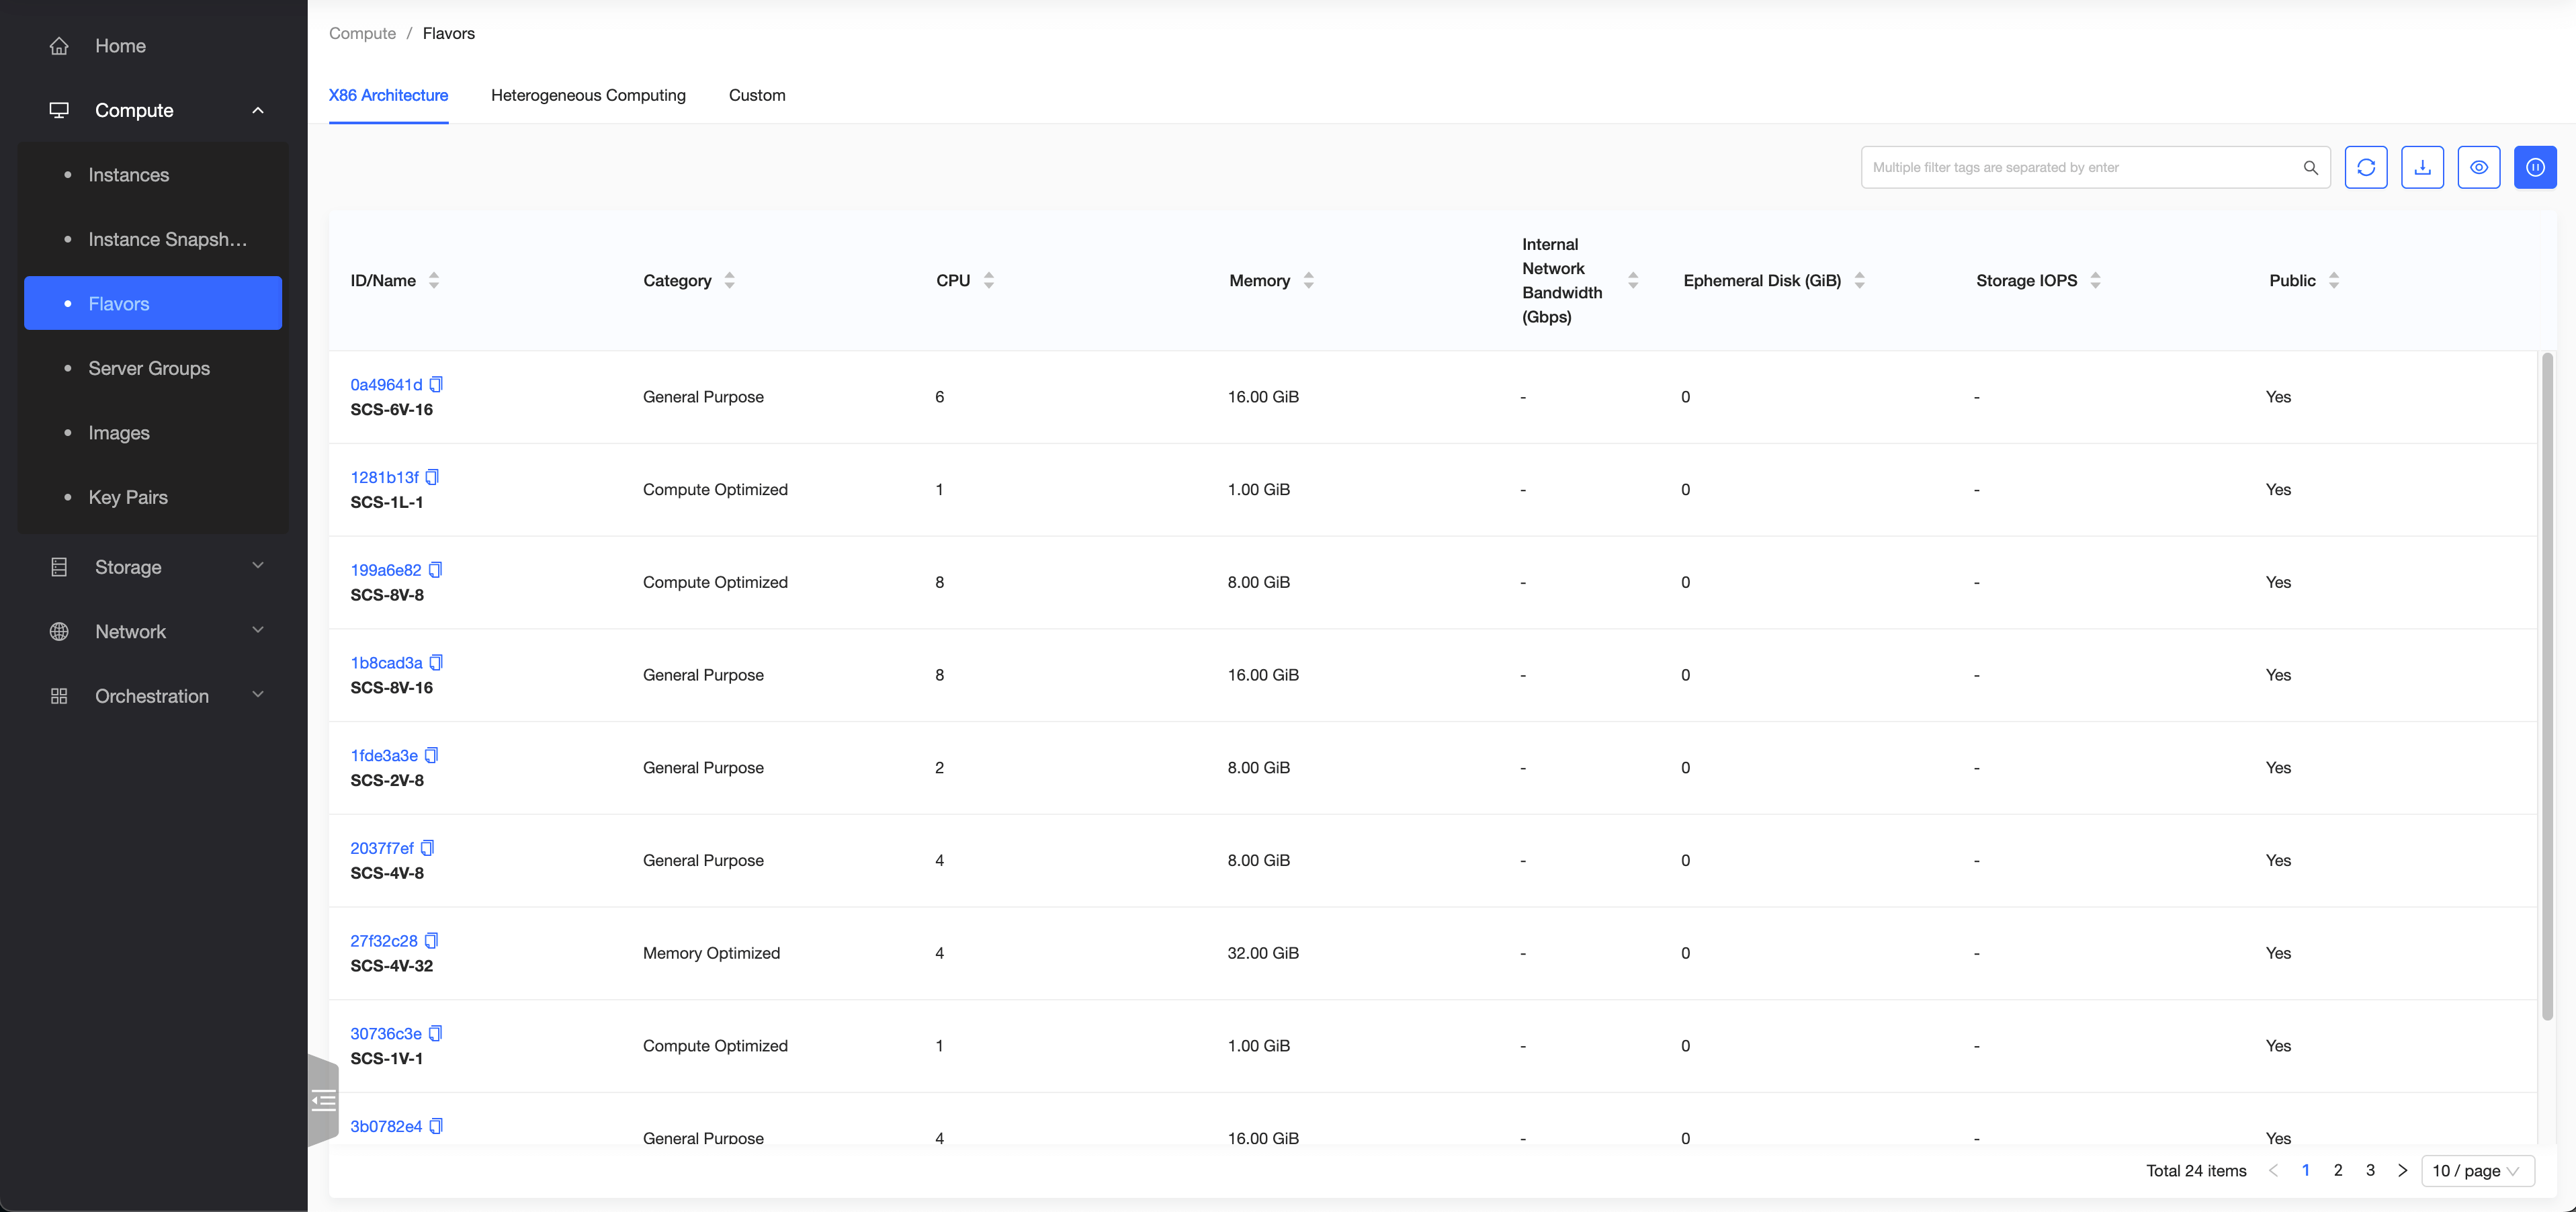Click the refresh table icon button
The image size is (2576, 1212).
coord(2365,167)
